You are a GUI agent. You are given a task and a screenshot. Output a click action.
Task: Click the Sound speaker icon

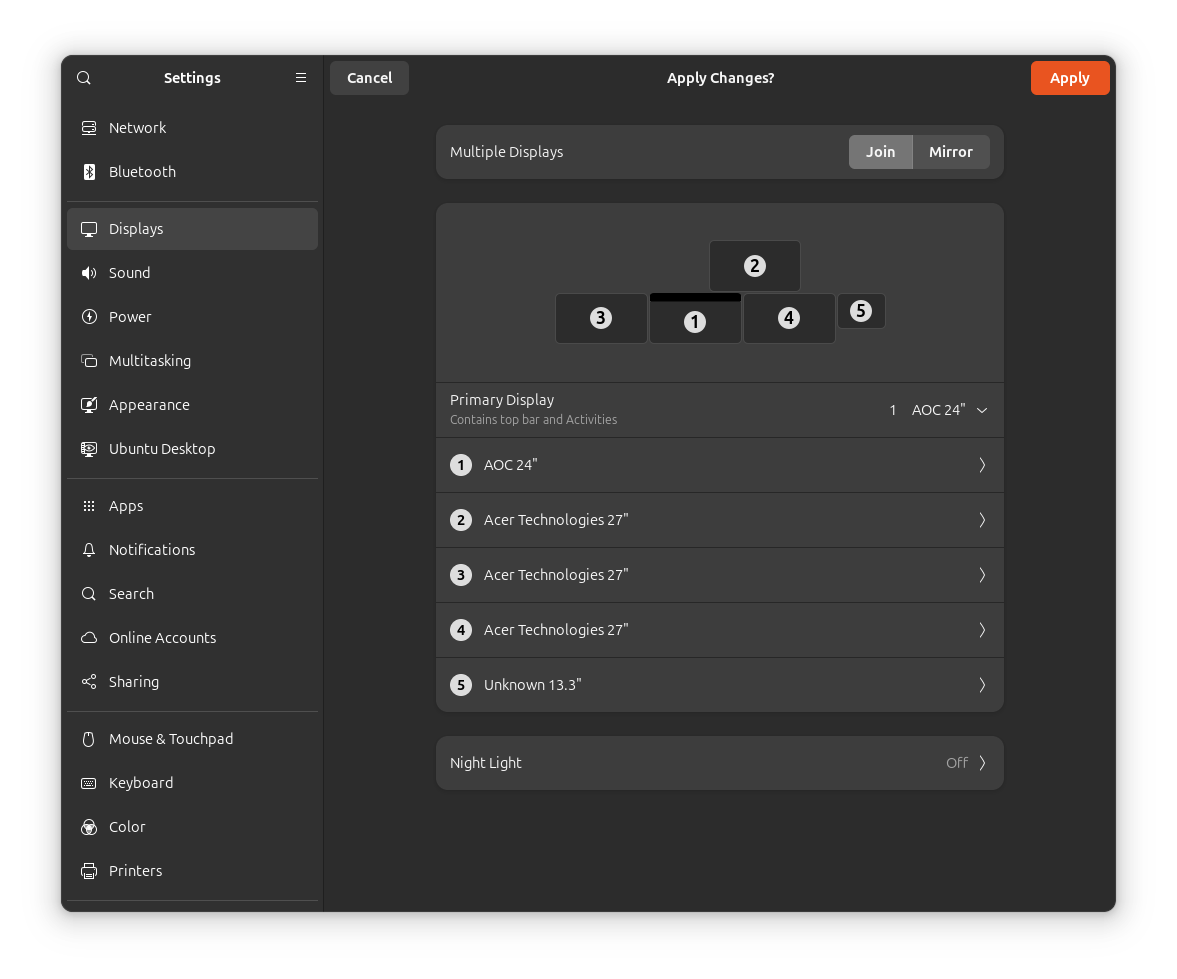pyautogui.click(x=89, y=273)
